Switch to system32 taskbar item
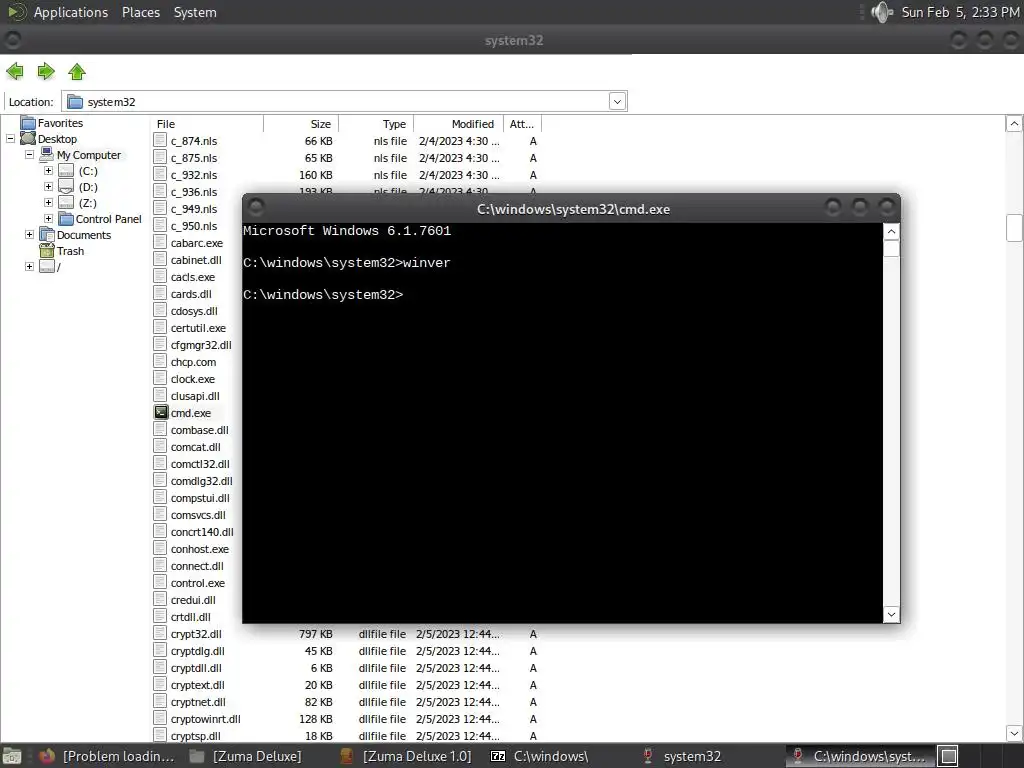This screenshot has width=1024, height=768. click(683, 756)
